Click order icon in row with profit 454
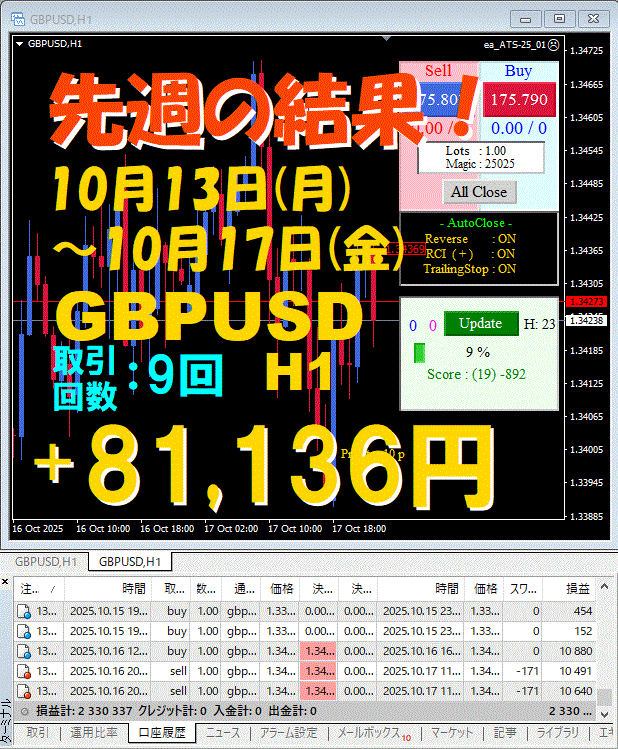Image resolution: width=618 pixels, height=749 pixels. tap(24, 611)
